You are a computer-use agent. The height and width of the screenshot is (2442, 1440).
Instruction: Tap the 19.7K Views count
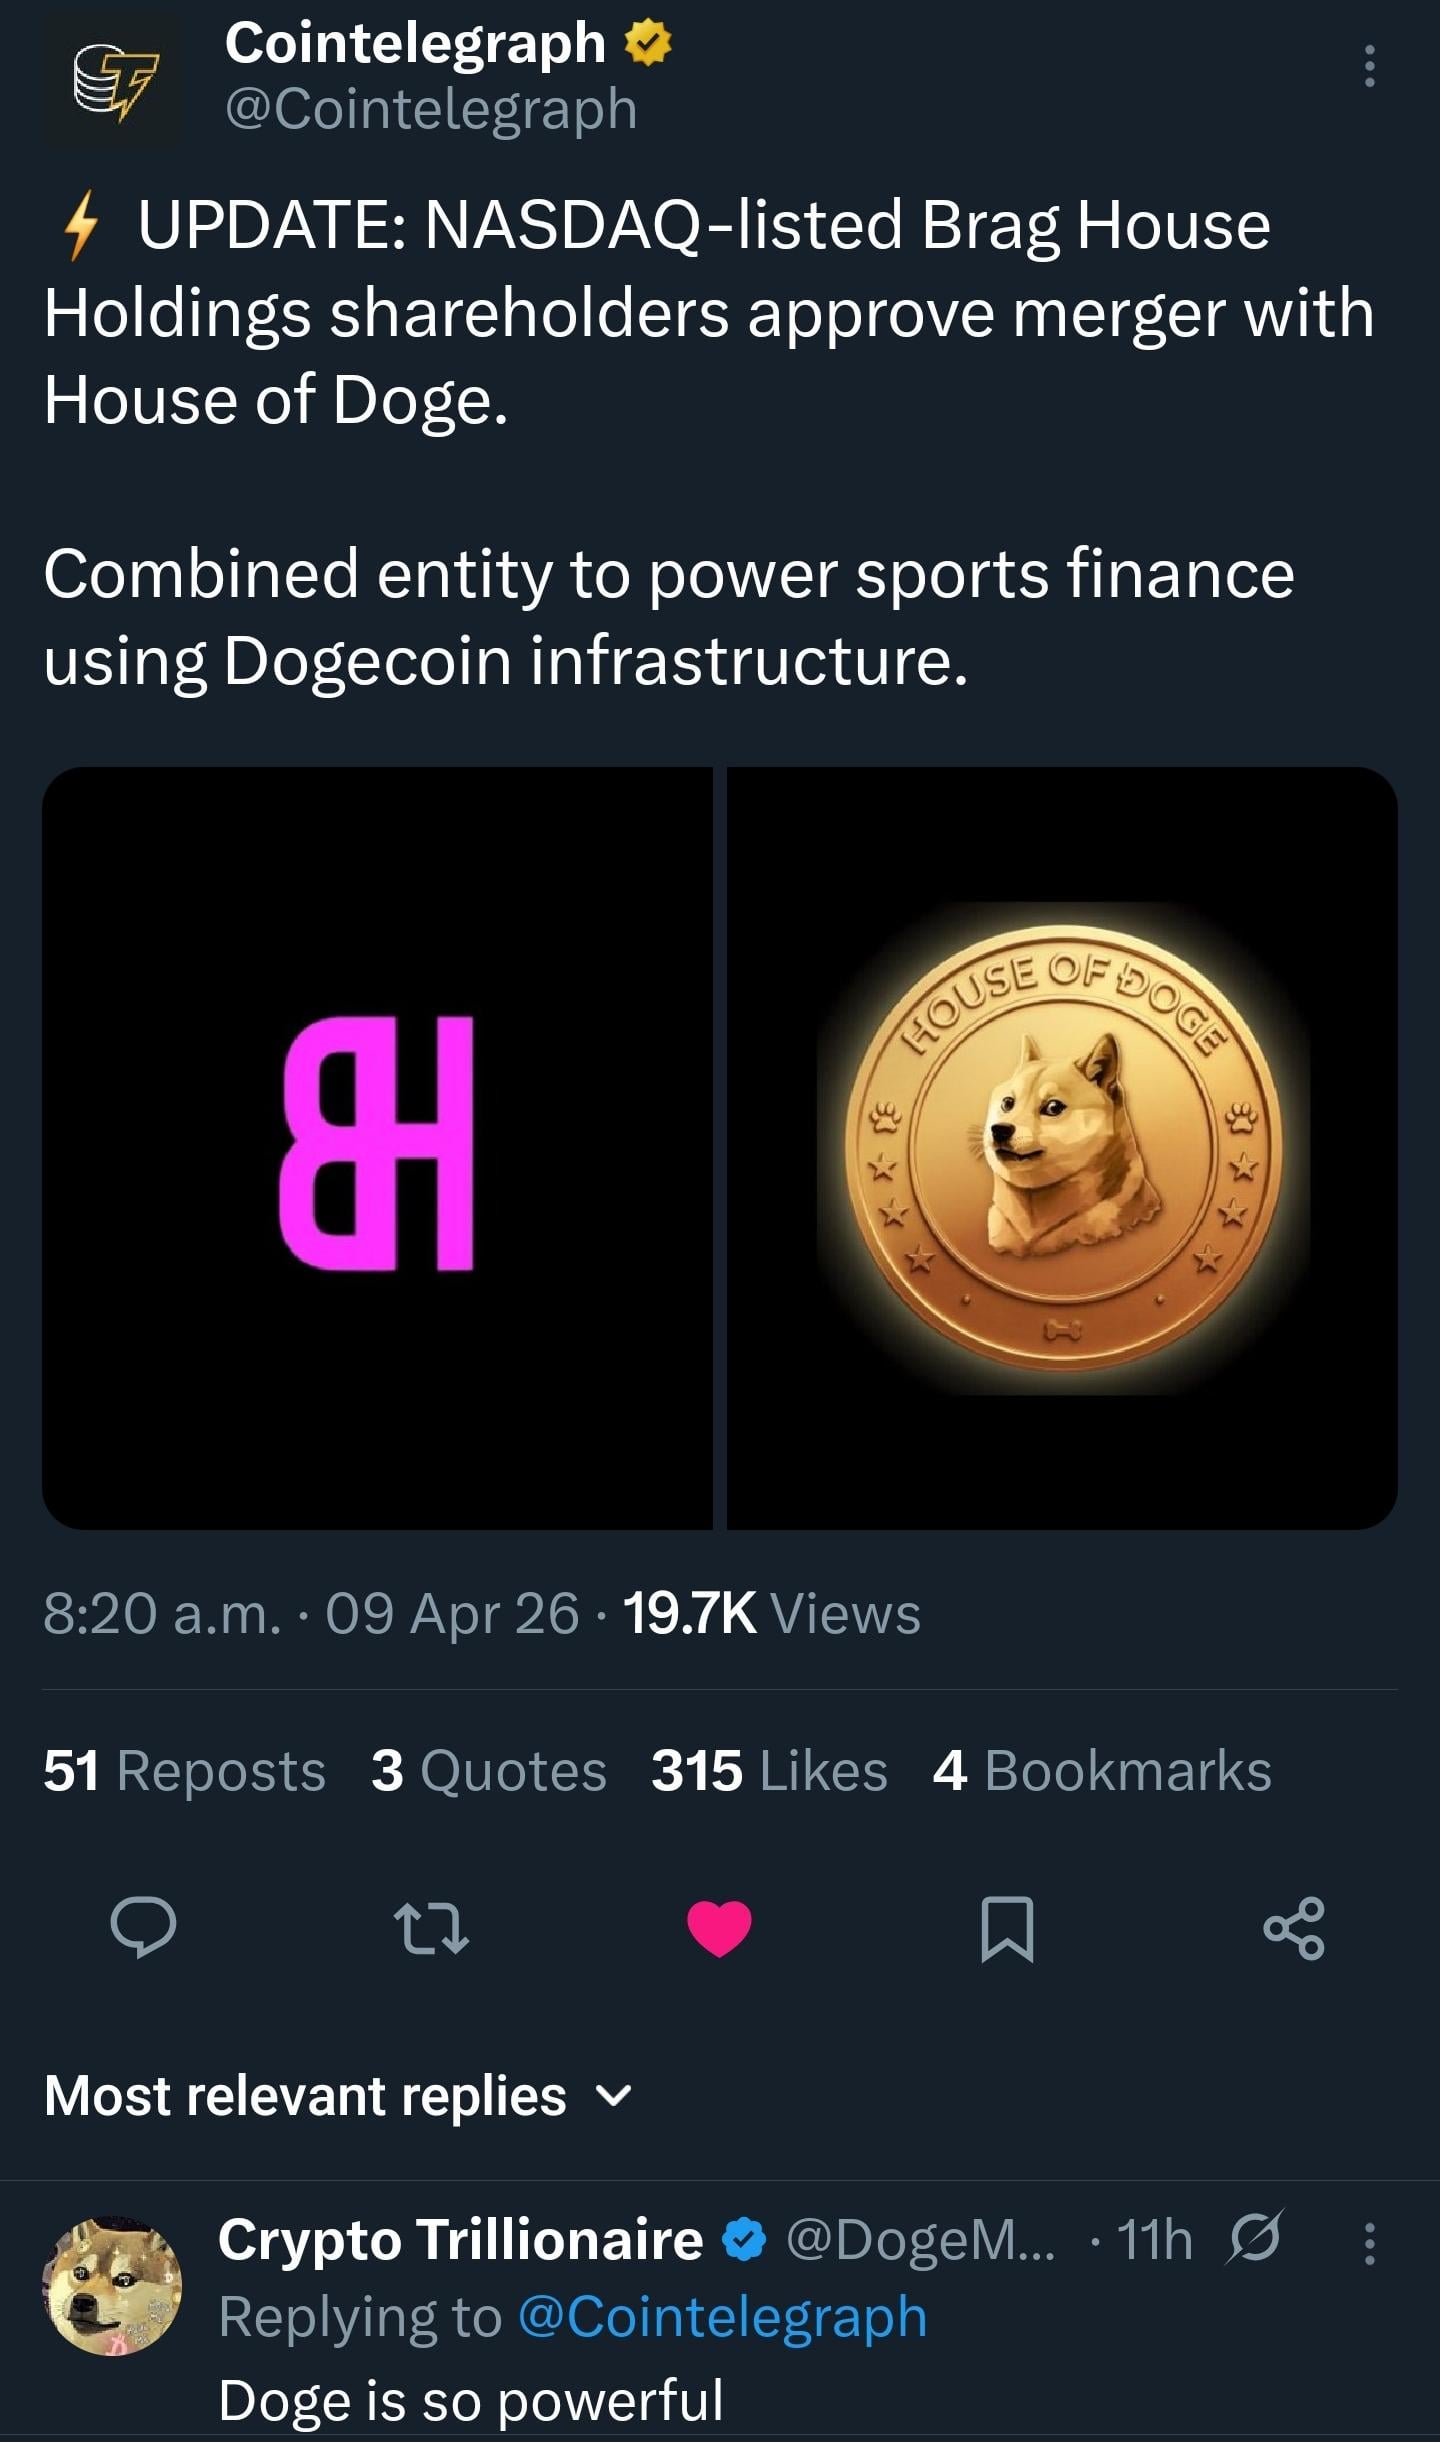pos(770,1613)
